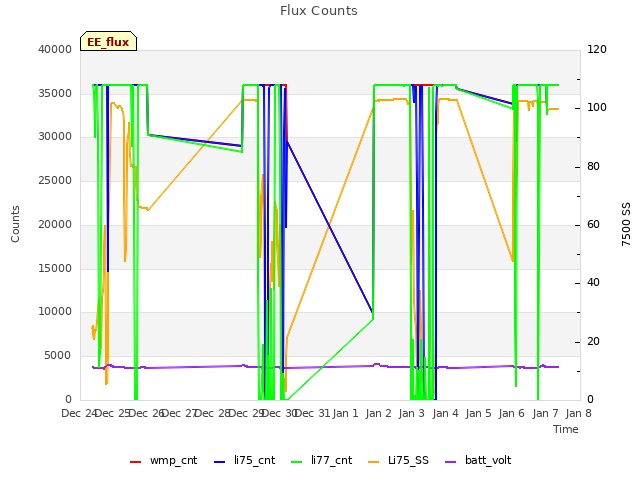Screen dimensions: 640x480
Task: Click the EE_flux label tag
Action: click(x=108, y=41)
